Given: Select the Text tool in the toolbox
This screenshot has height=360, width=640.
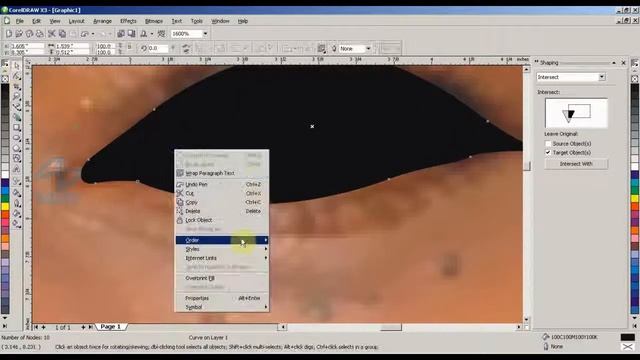Looking at the screenshot, I should tap(17, 169).
